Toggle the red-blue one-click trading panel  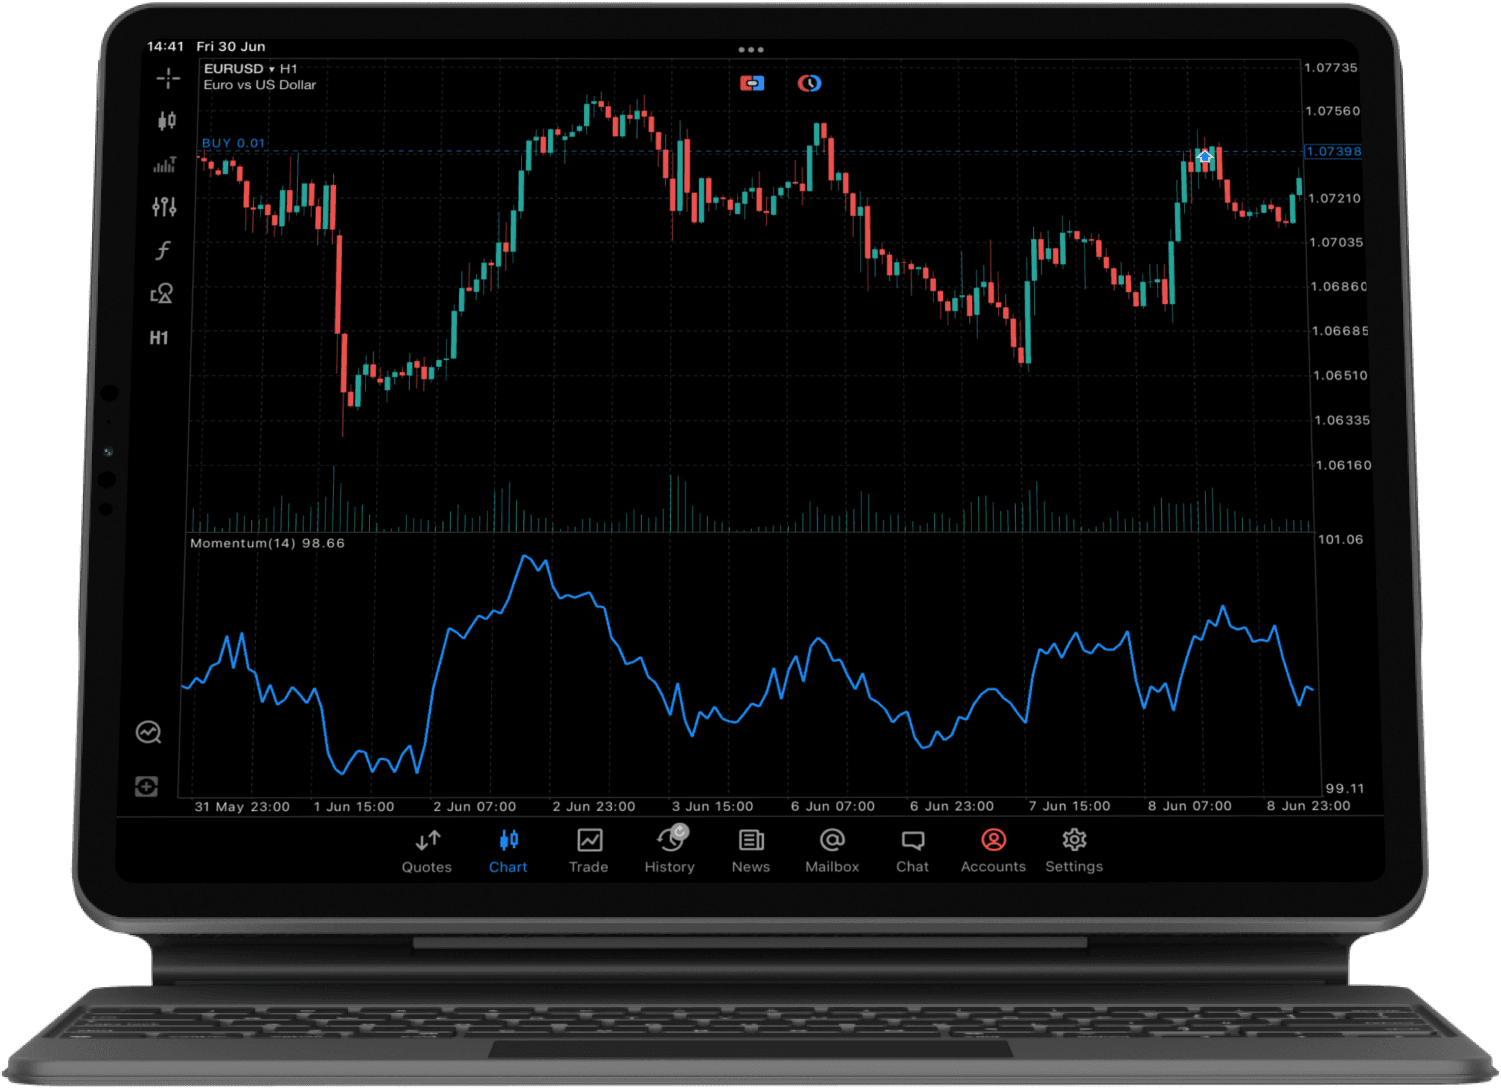click(x=752, y=83)
